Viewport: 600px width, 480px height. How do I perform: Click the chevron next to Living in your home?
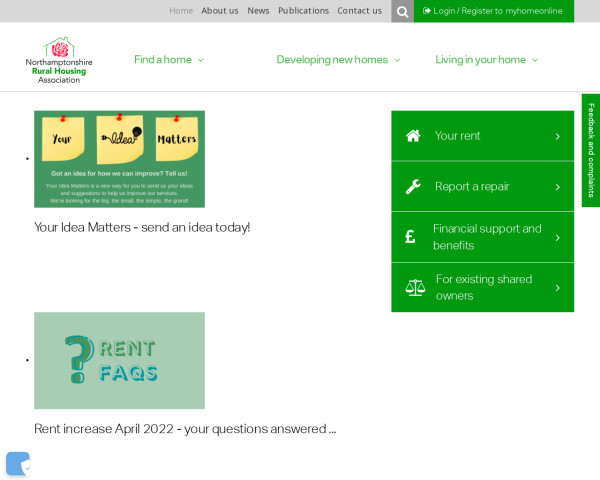pos(535,60)
